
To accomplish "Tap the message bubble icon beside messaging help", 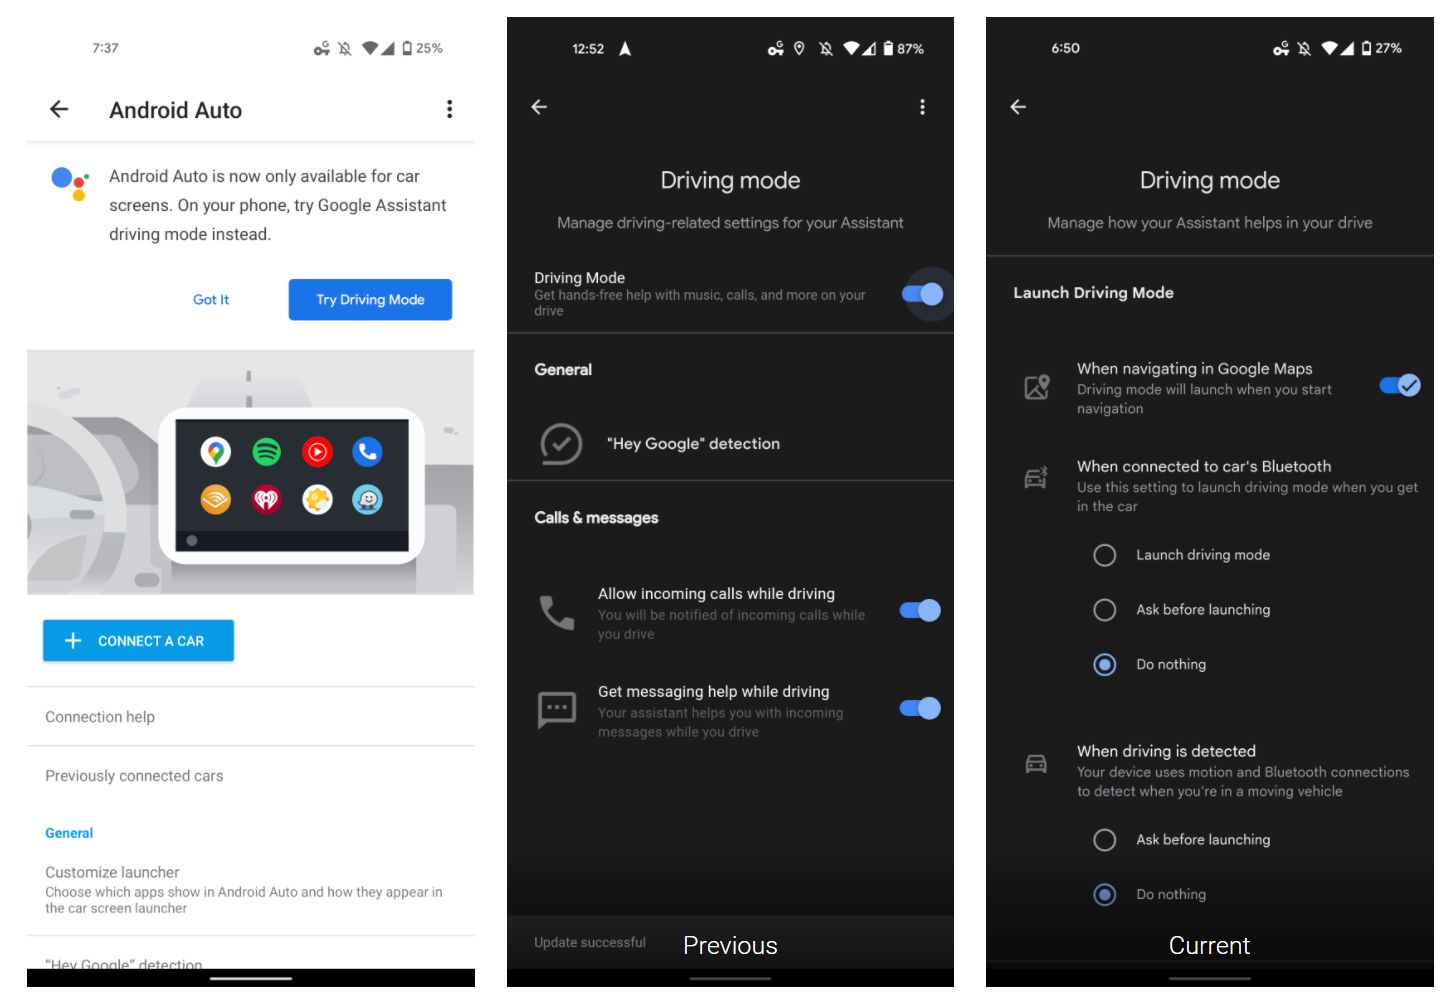I will [x=557, y=710].
